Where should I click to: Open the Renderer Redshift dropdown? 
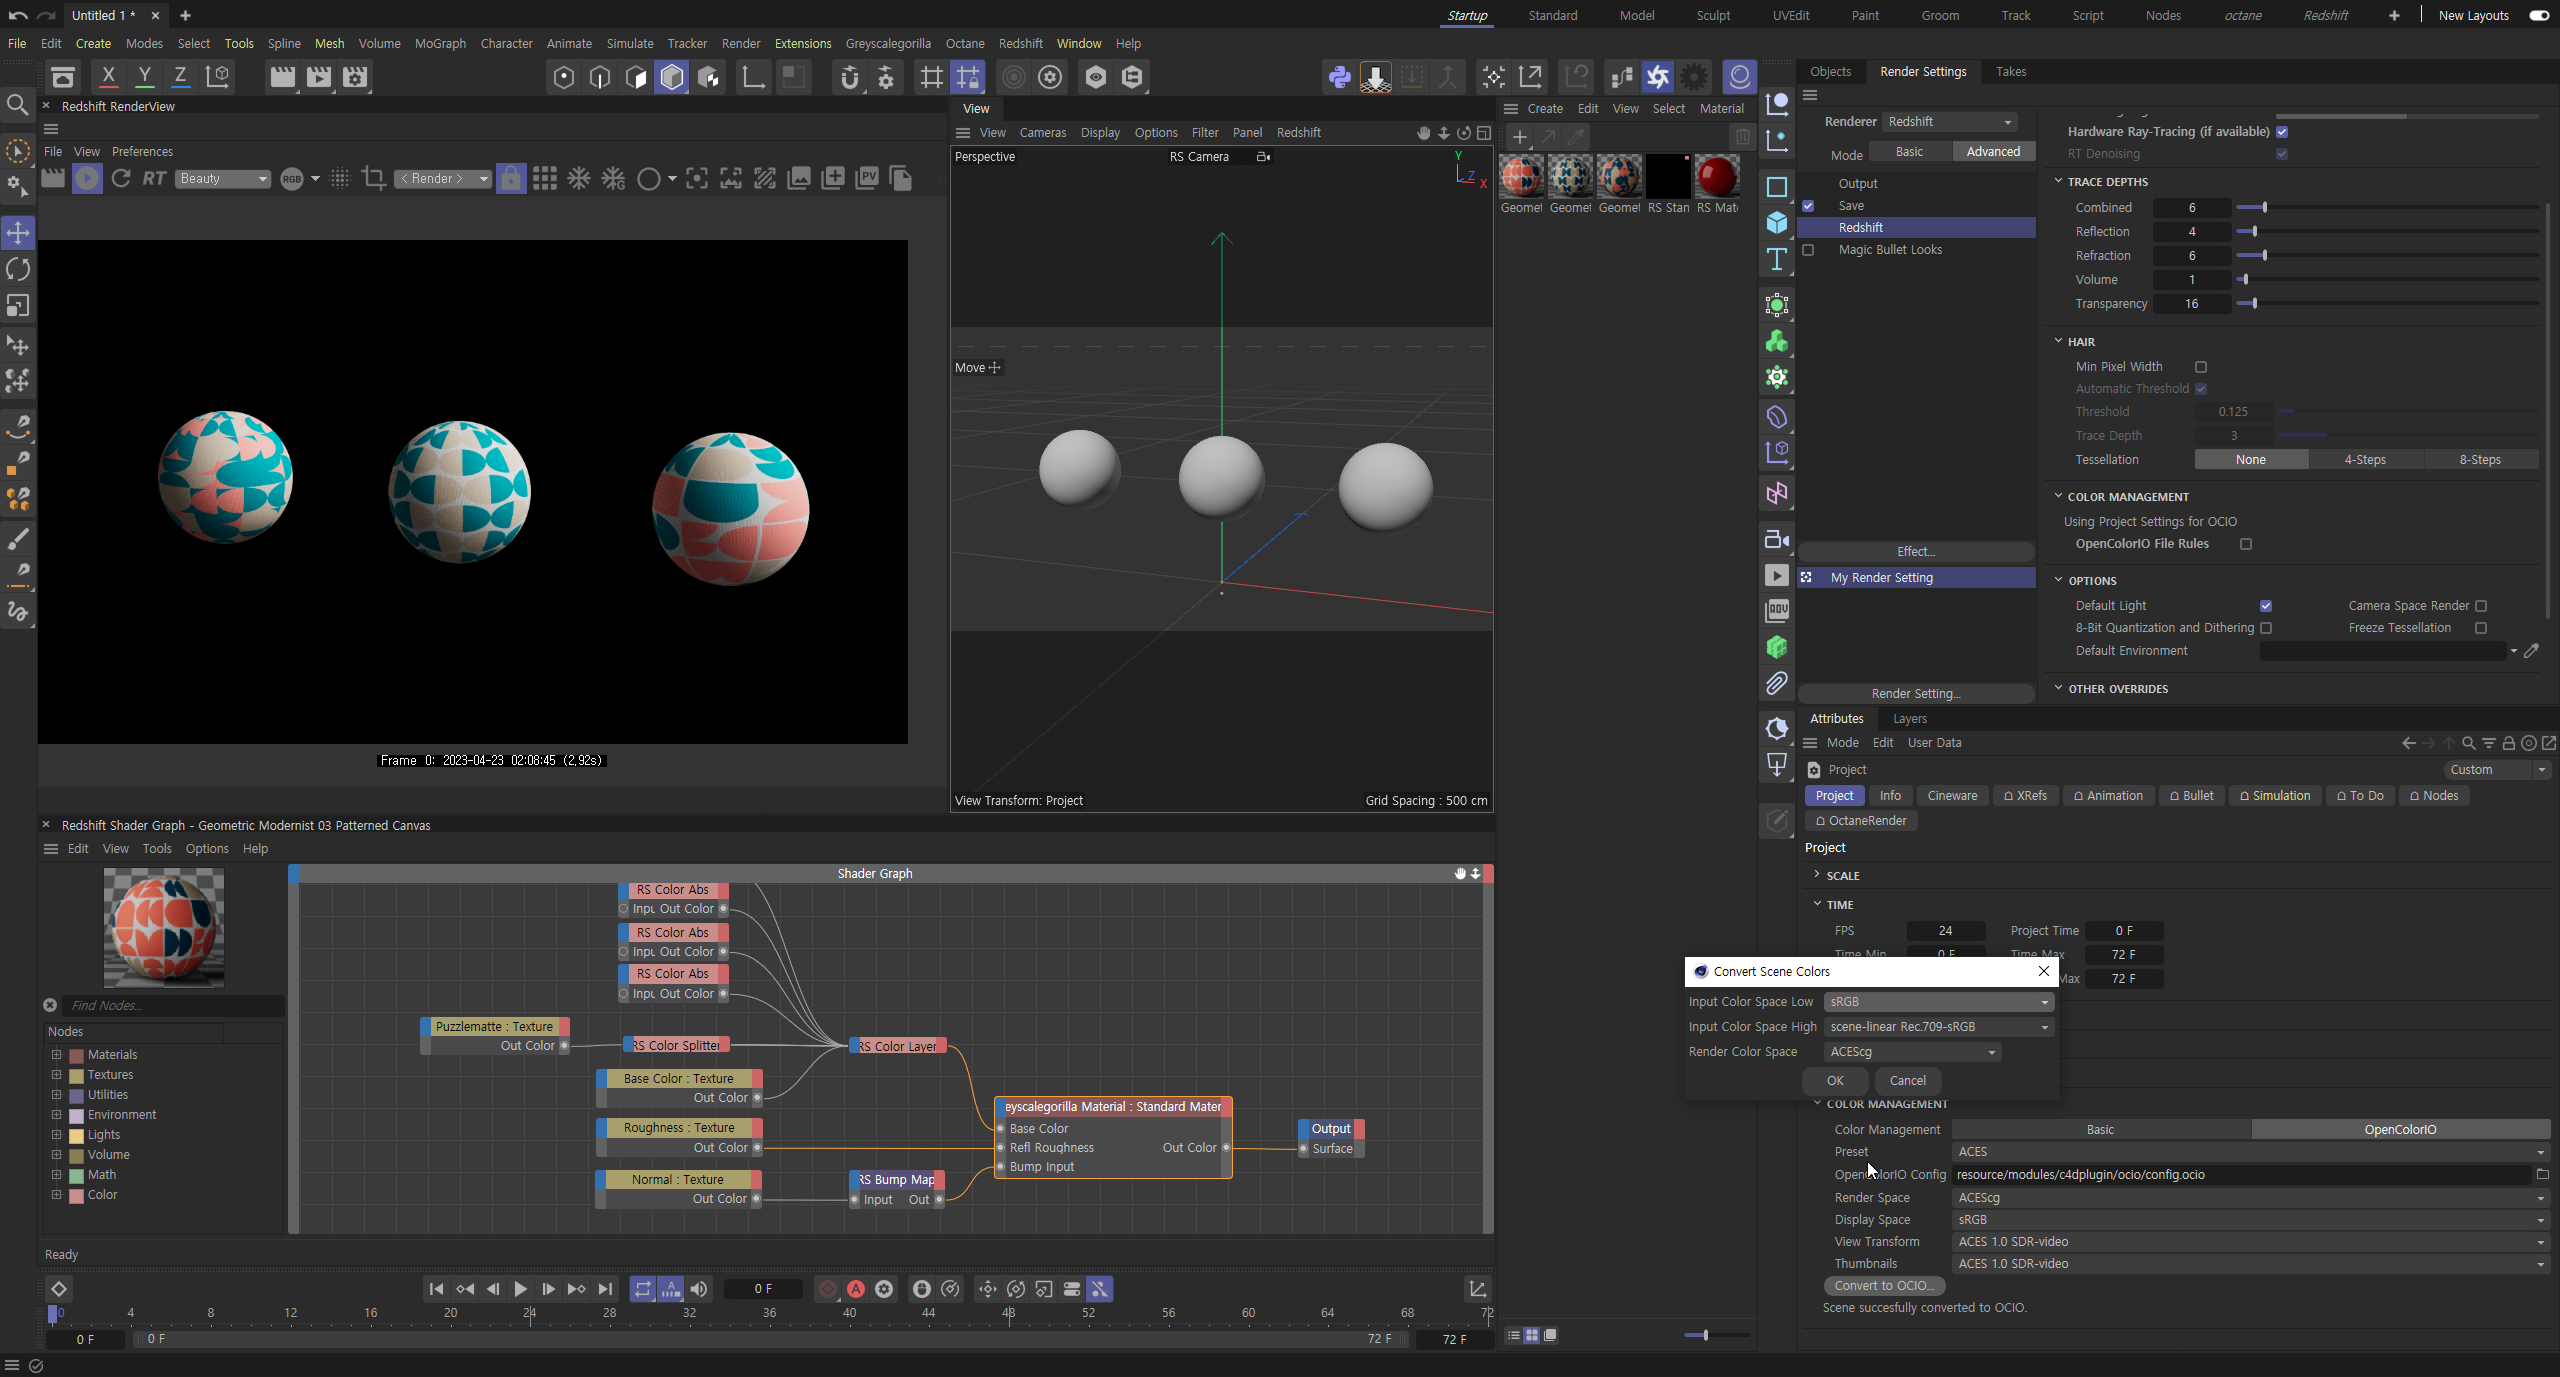click(x=1950, y=122)
